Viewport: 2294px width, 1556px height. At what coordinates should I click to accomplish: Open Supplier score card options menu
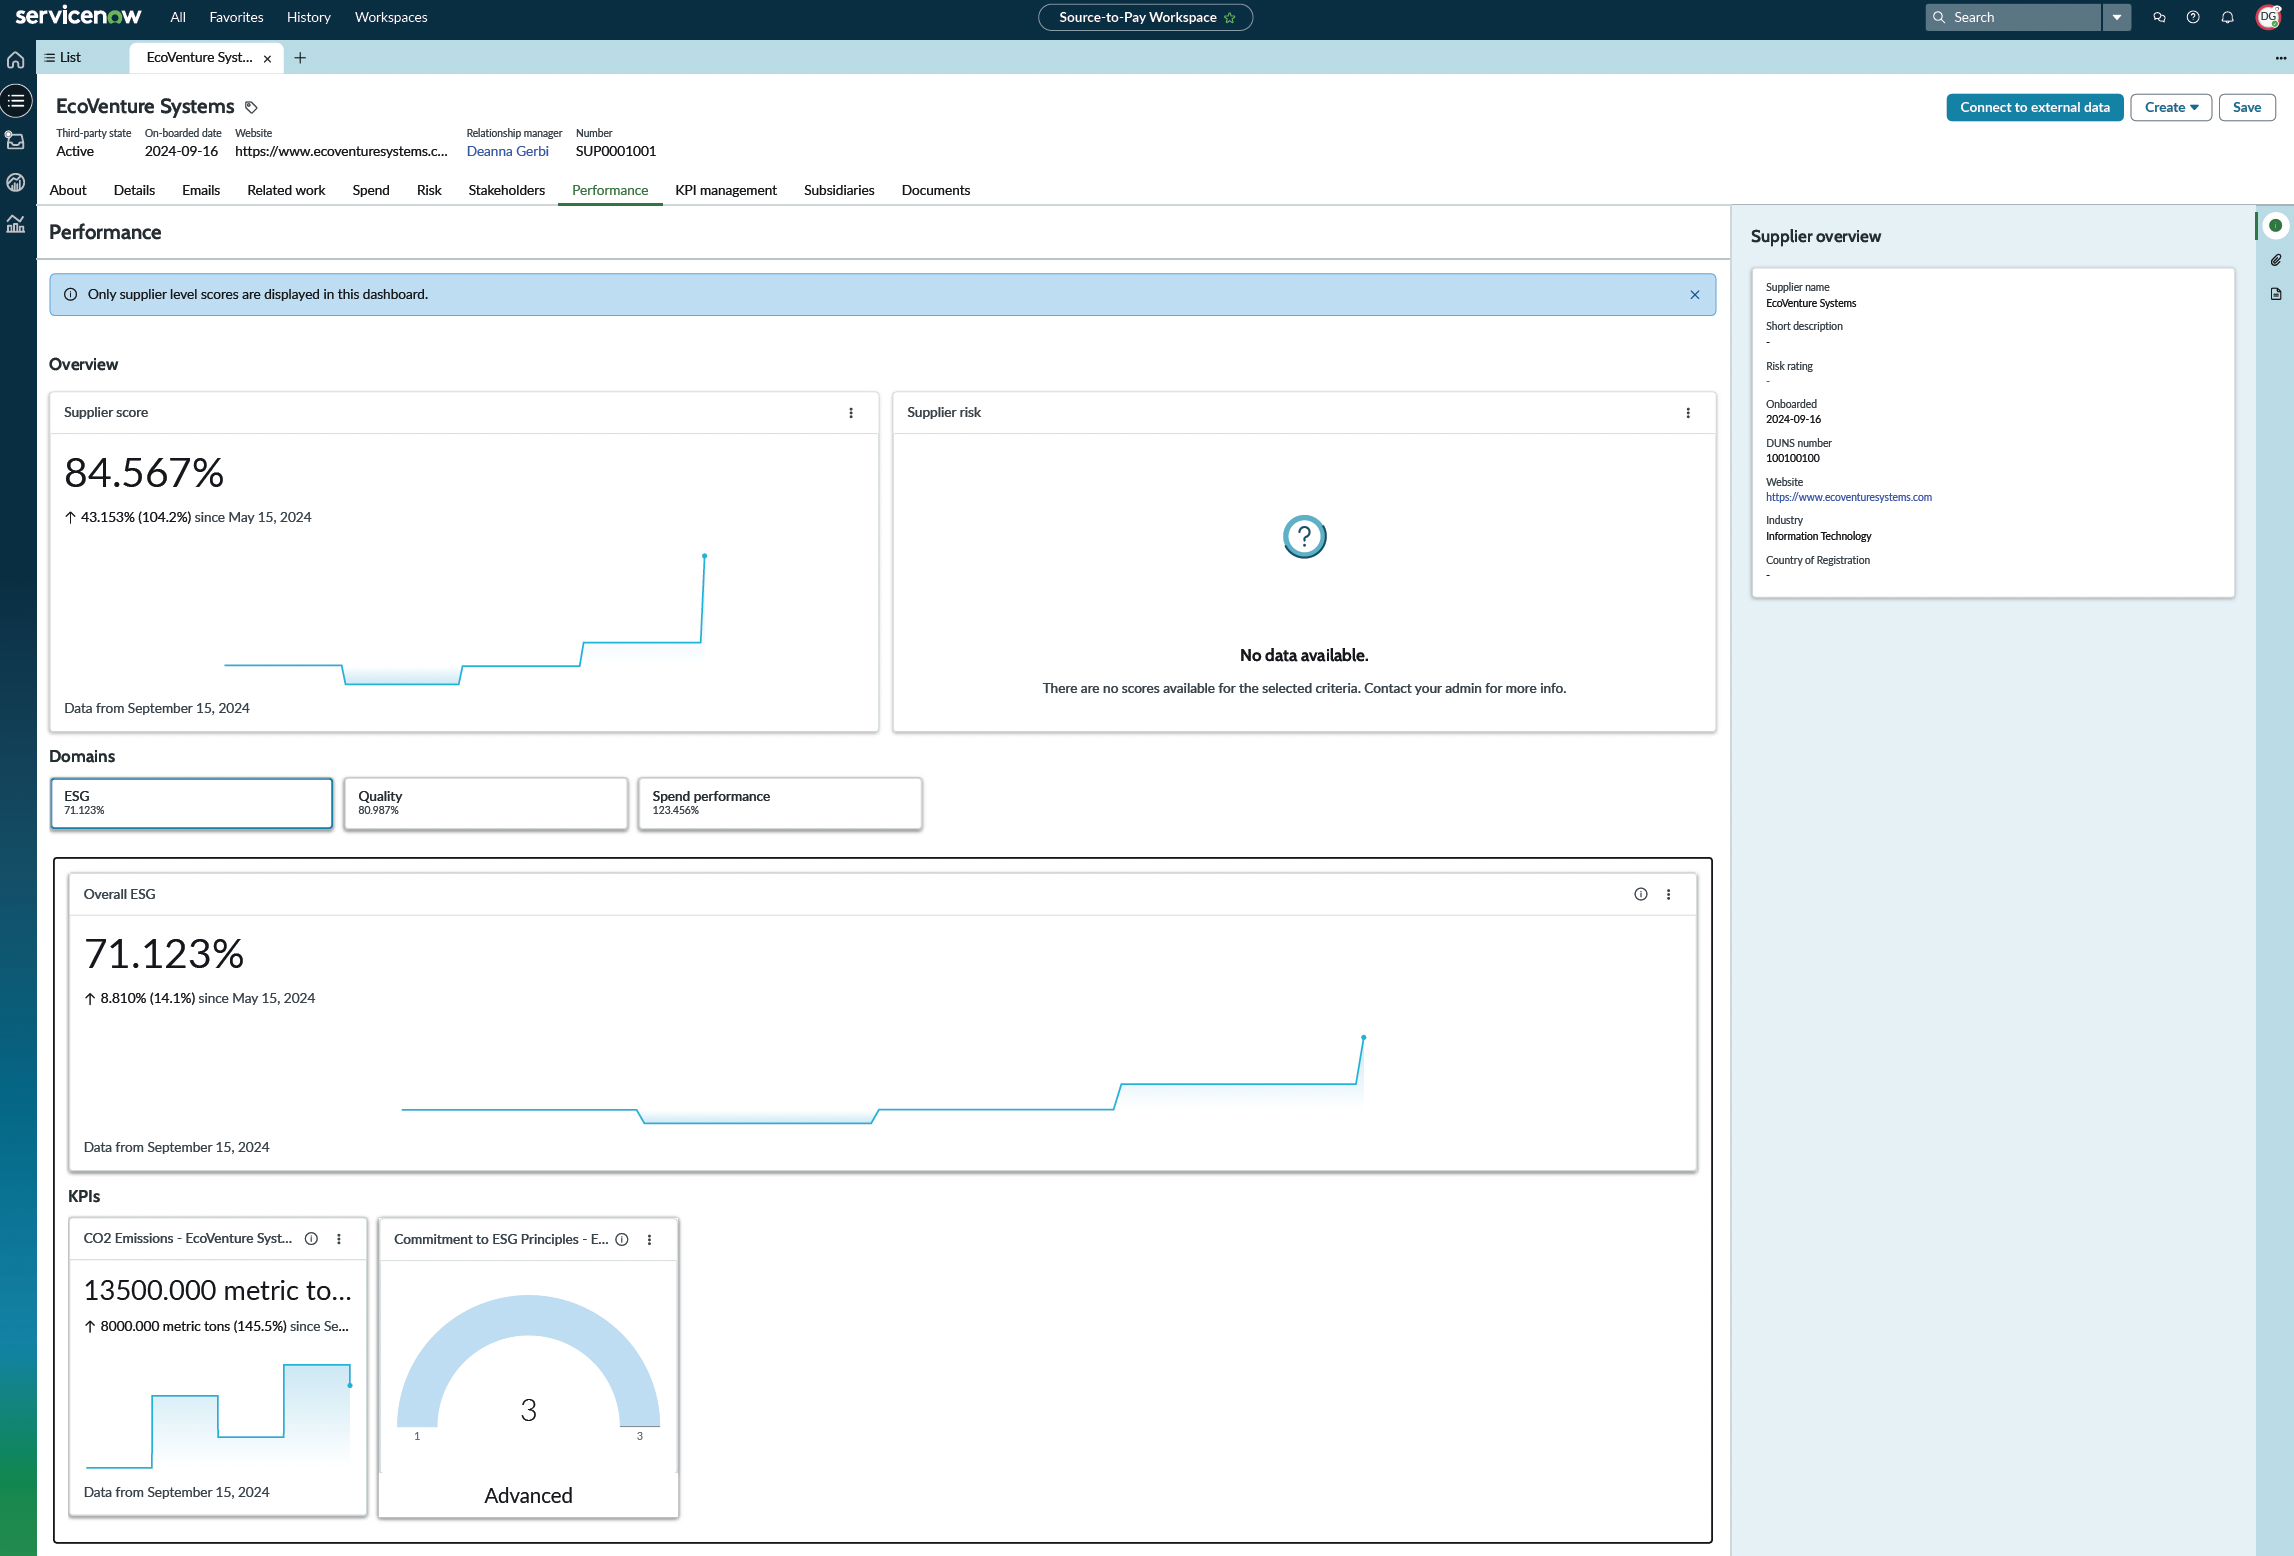point(851,413)
